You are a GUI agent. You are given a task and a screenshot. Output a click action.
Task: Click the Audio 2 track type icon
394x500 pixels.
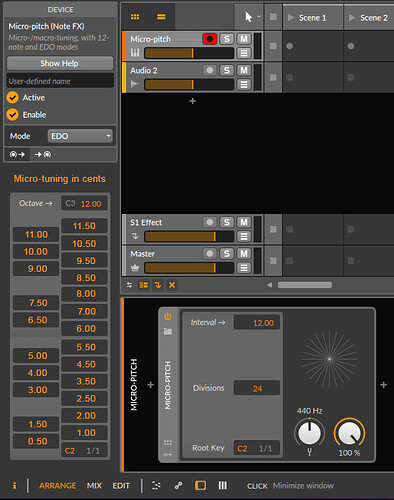click(135, 84)
